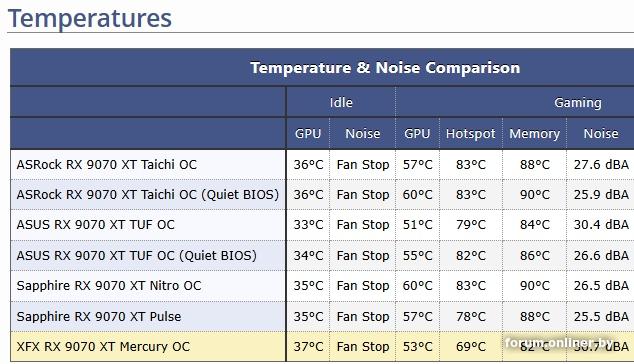
Task: Click the Gaming Noise column header
Action: [600, 133]
